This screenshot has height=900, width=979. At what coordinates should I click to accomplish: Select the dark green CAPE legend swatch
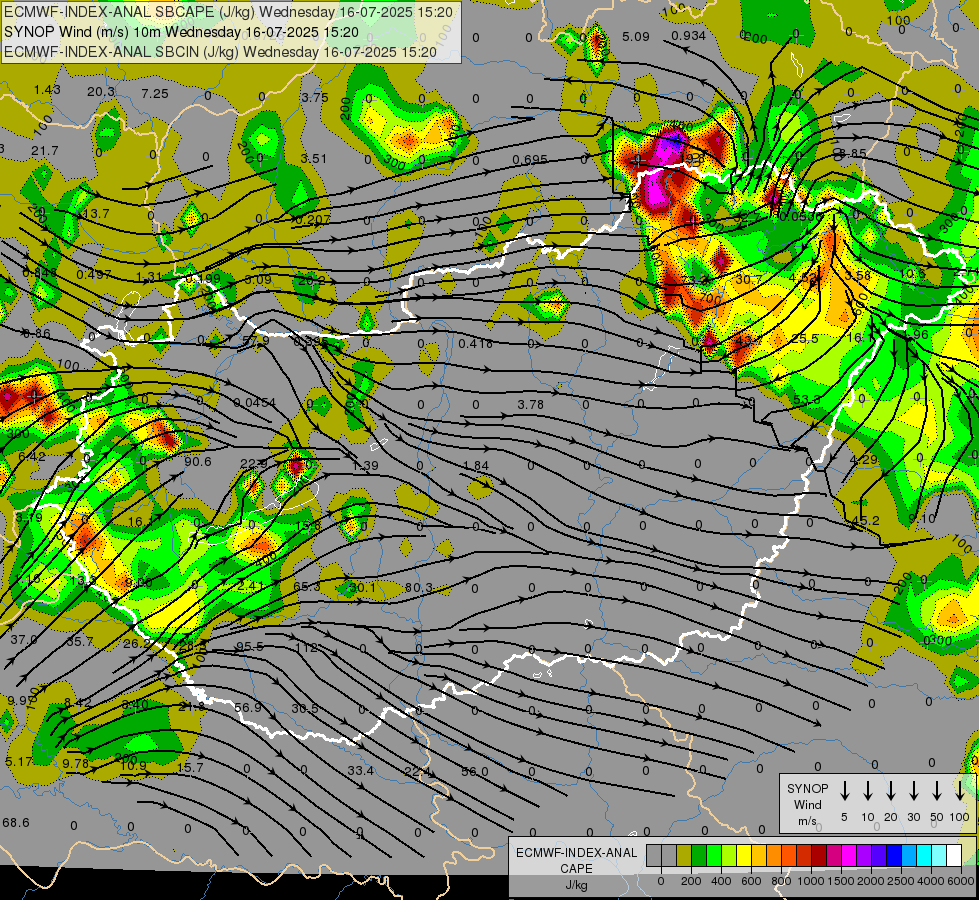pos(699,855)
